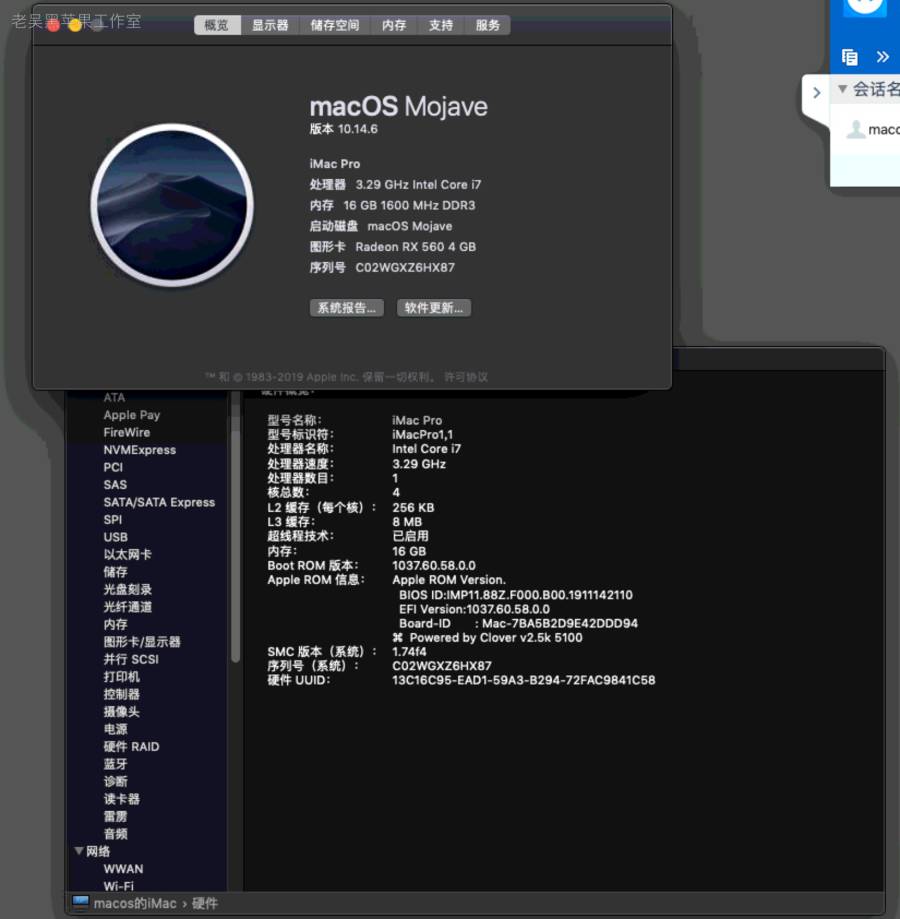The width and height of the screenshot is (900, 919).
Task: Open 电源 in the sidebar
Action: pyautogui.click(x=115, y=729)
